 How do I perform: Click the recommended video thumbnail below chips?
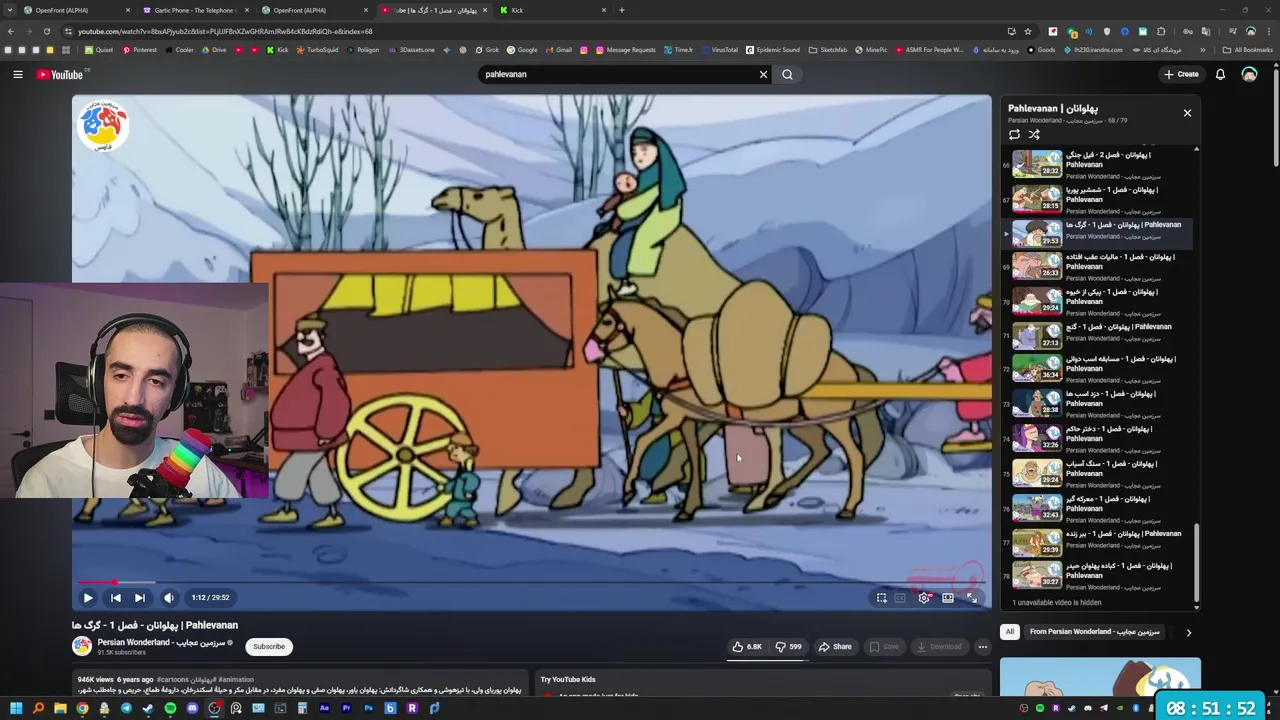pyautogui.click(x=1100, y=678)
